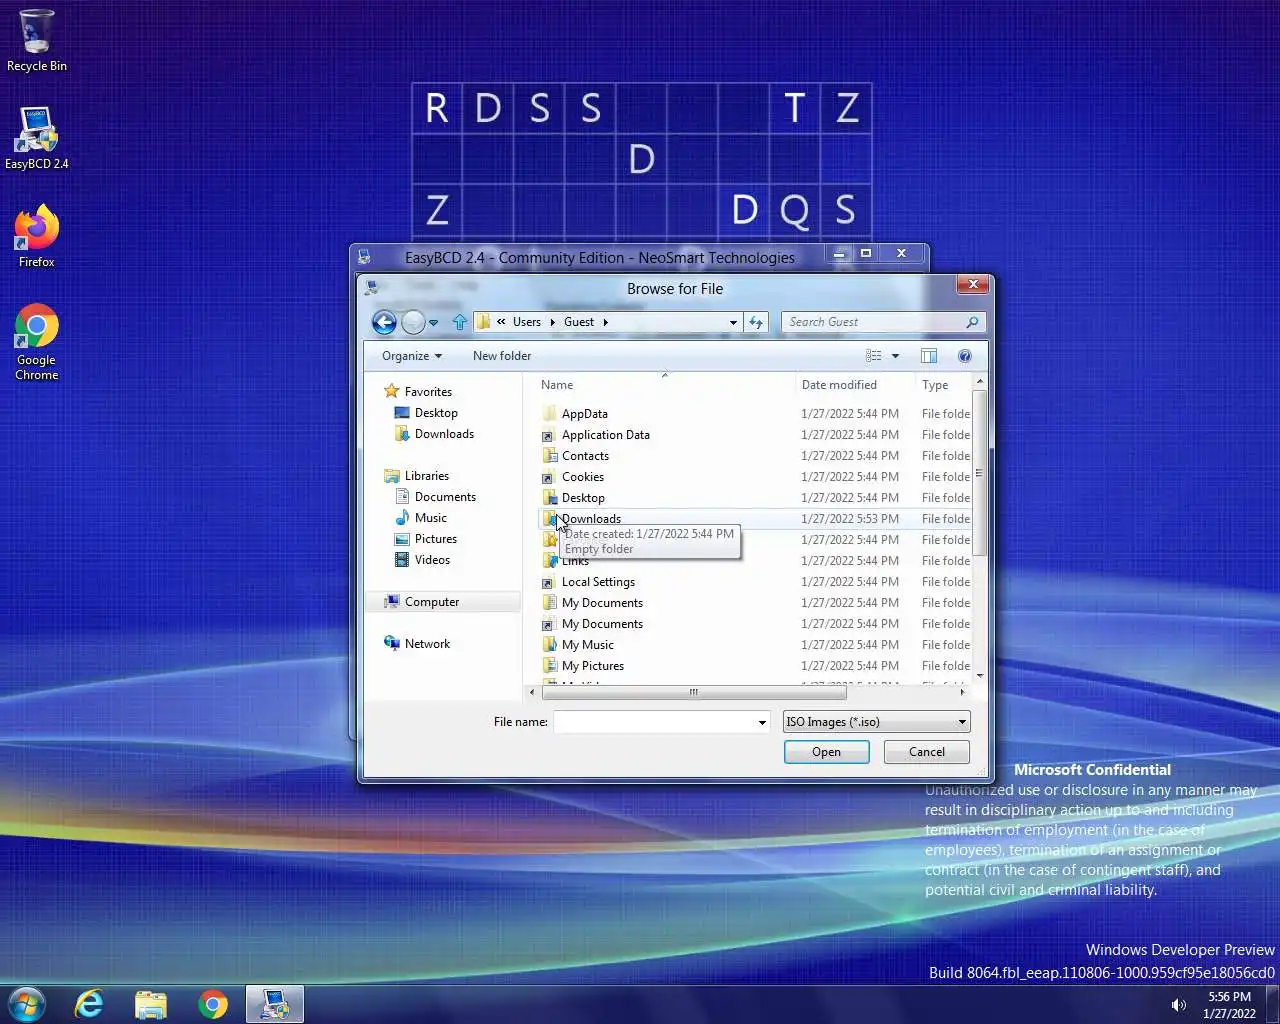Open Firefox desktop shortcut
1280x1024 pixels.
pos(37,236)
